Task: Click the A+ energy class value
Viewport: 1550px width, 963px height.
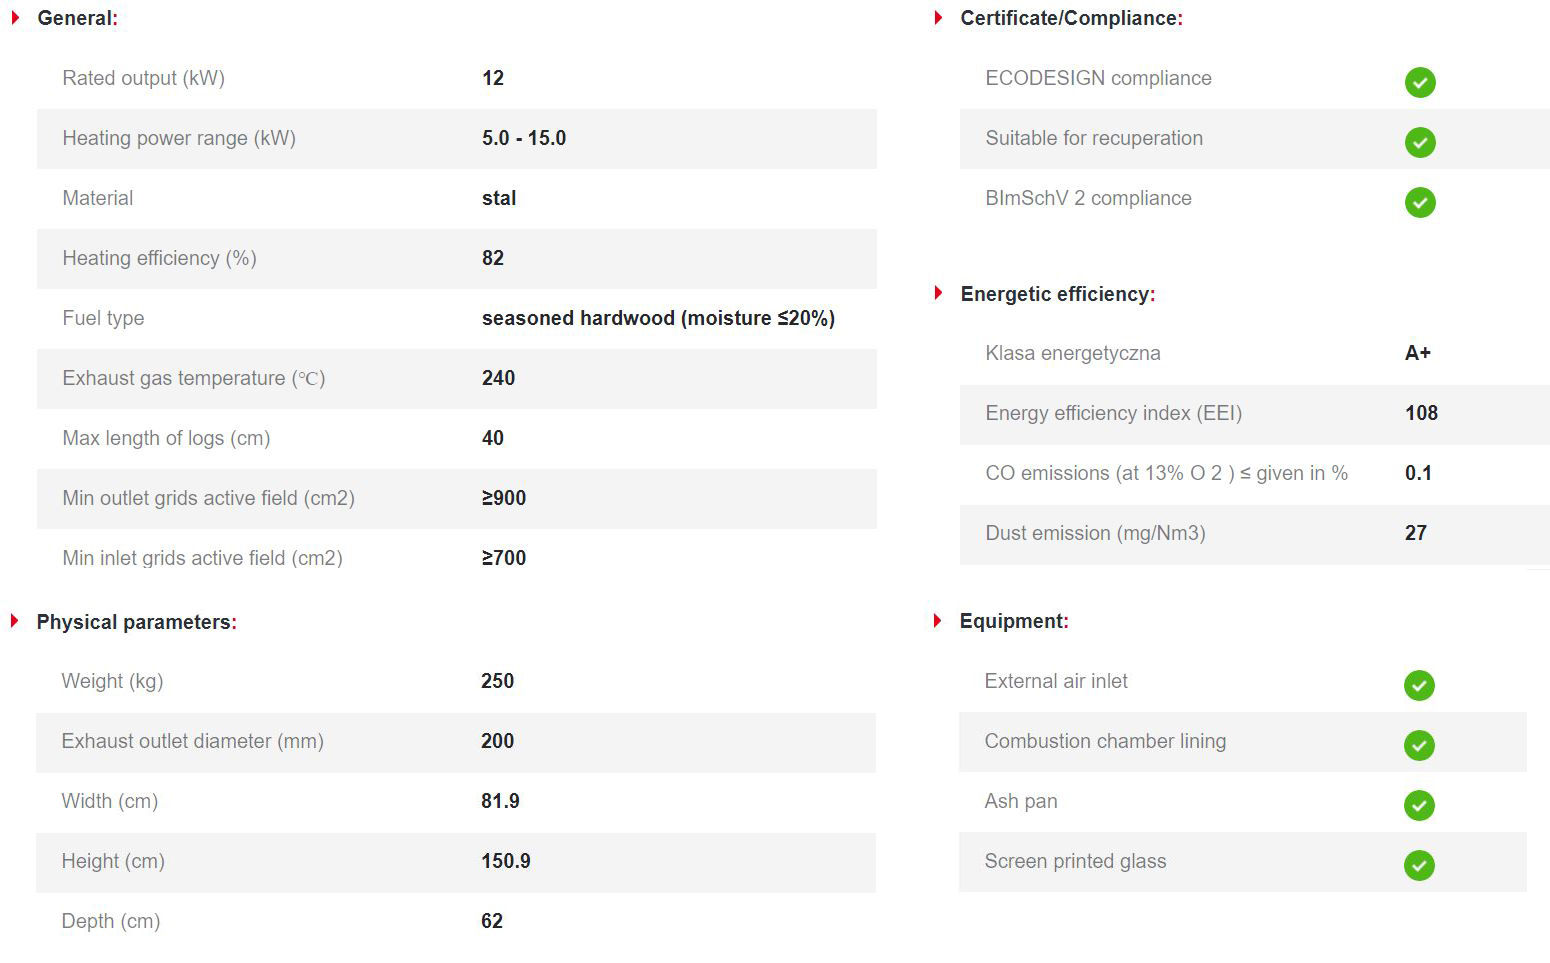Action: [1417, 353]
